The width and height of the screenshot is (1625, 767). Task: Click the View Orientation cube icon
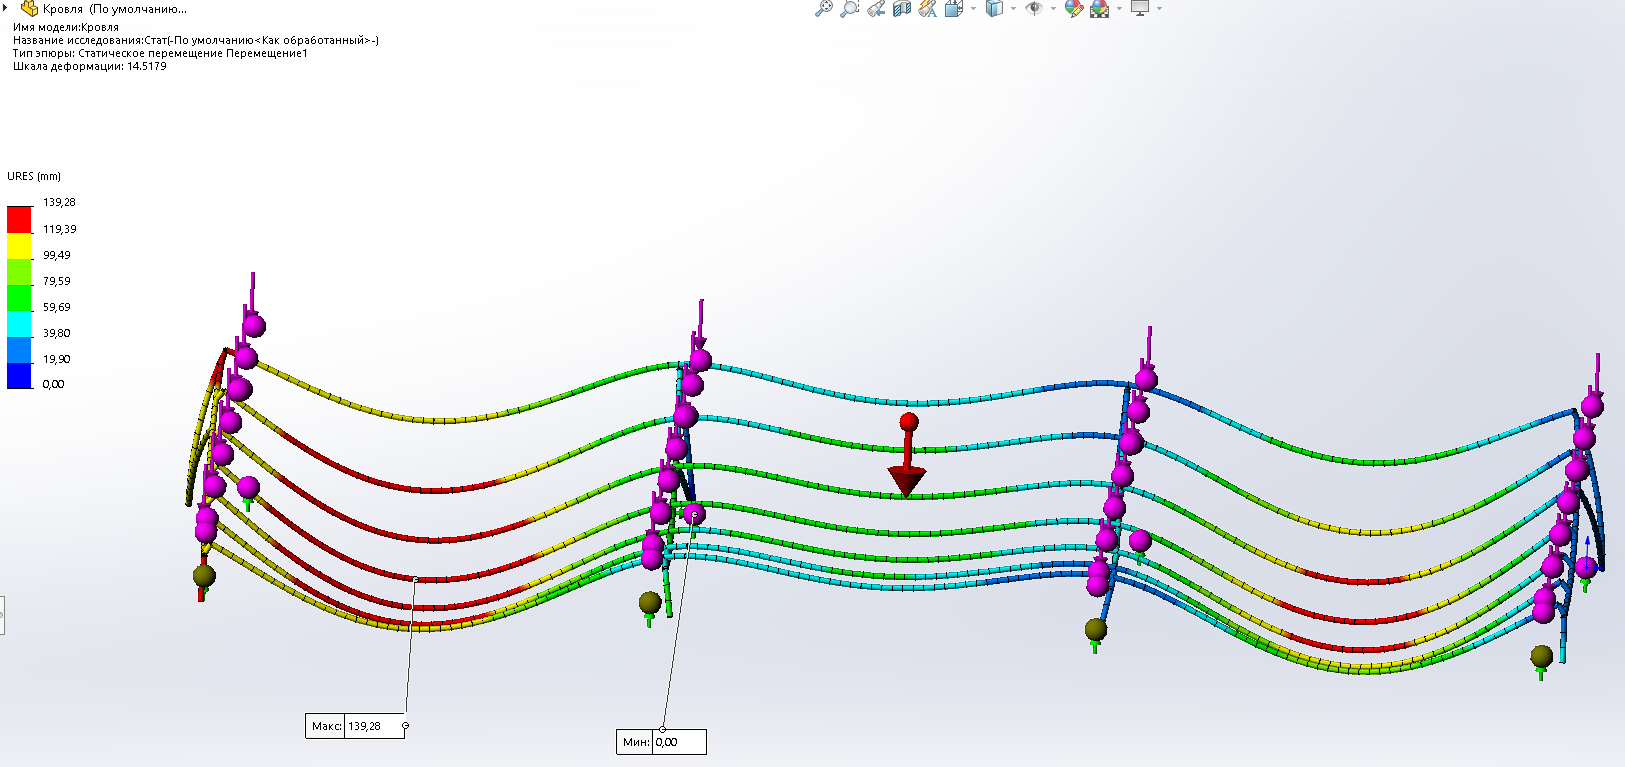(953, 8)
